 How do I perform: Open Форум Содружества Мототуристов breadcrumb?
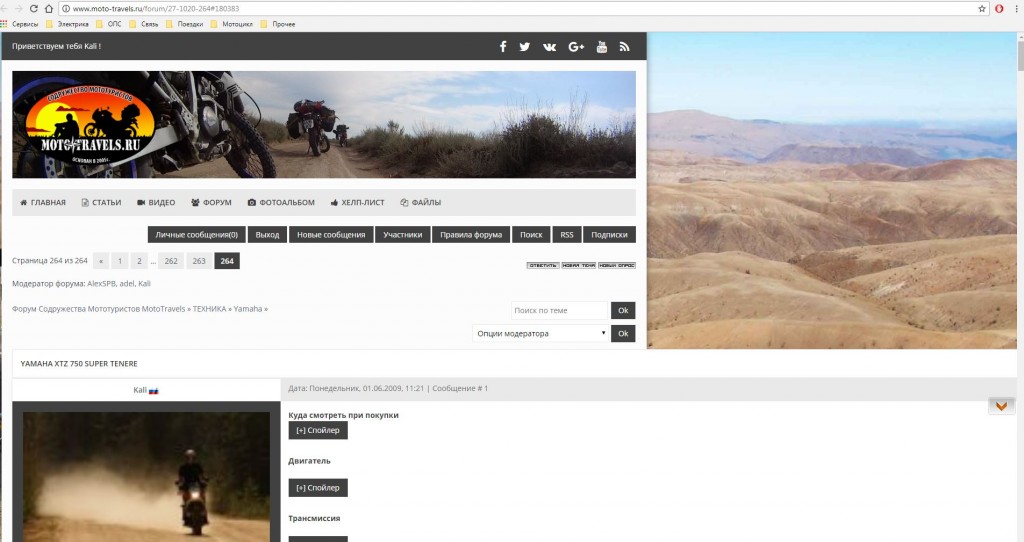[99, 309]
